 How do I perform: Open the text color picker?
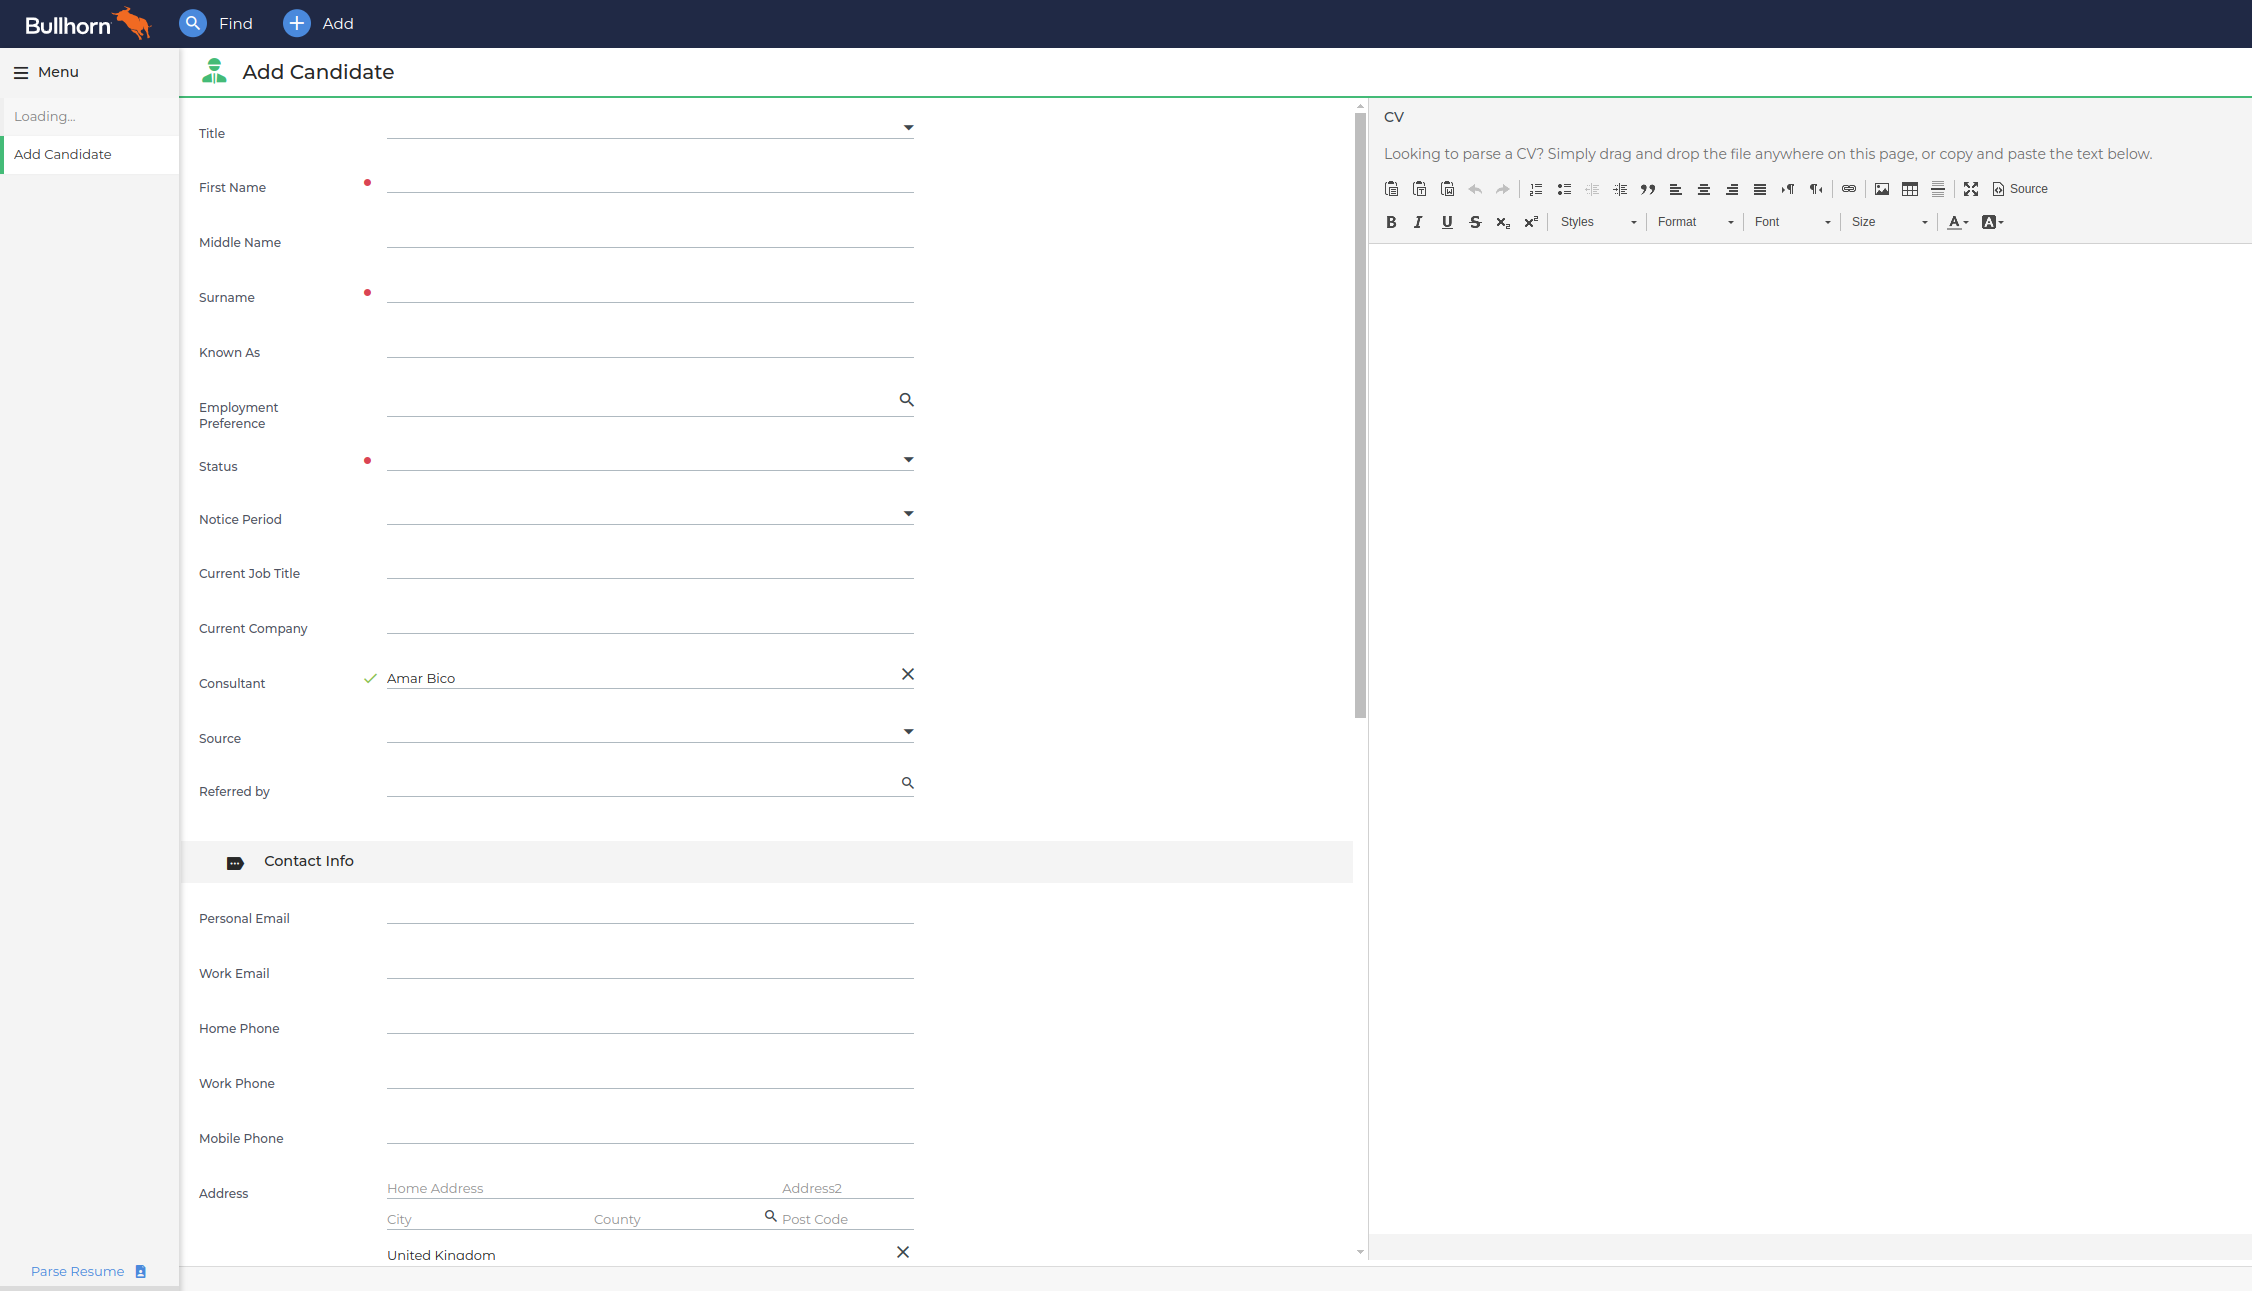[x=1957, y=222]
